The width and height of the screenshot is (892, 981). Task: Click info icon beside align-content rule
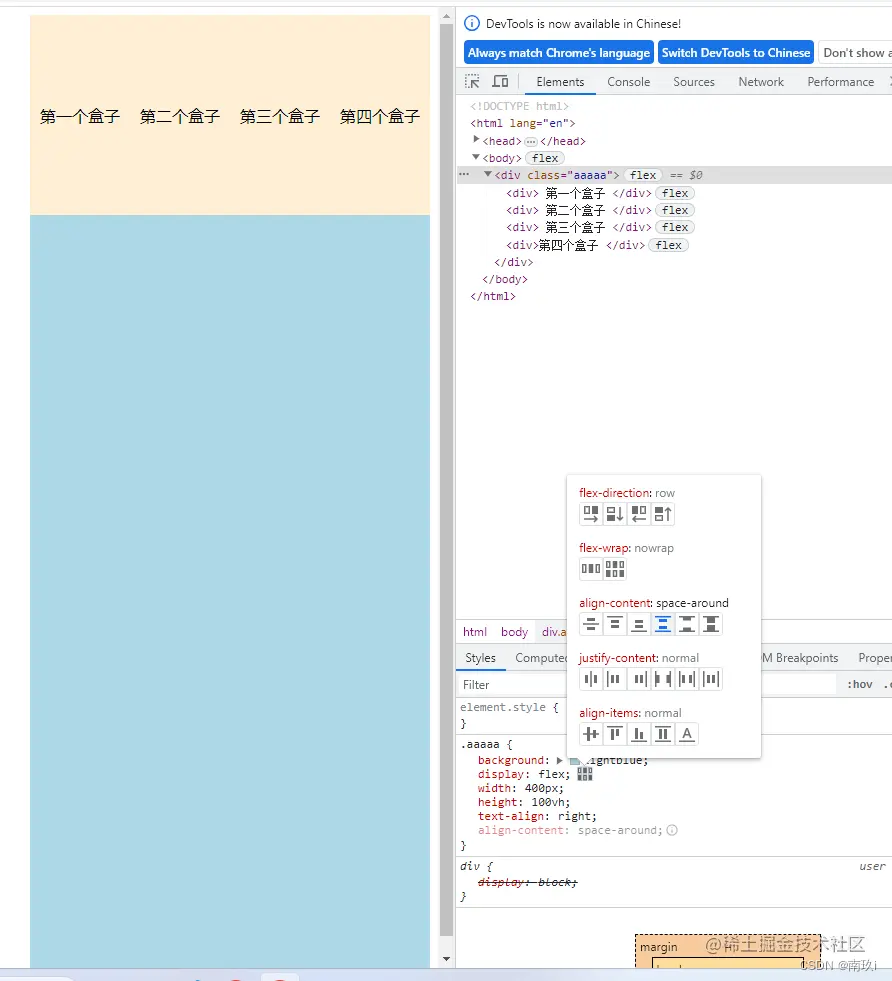672,830
